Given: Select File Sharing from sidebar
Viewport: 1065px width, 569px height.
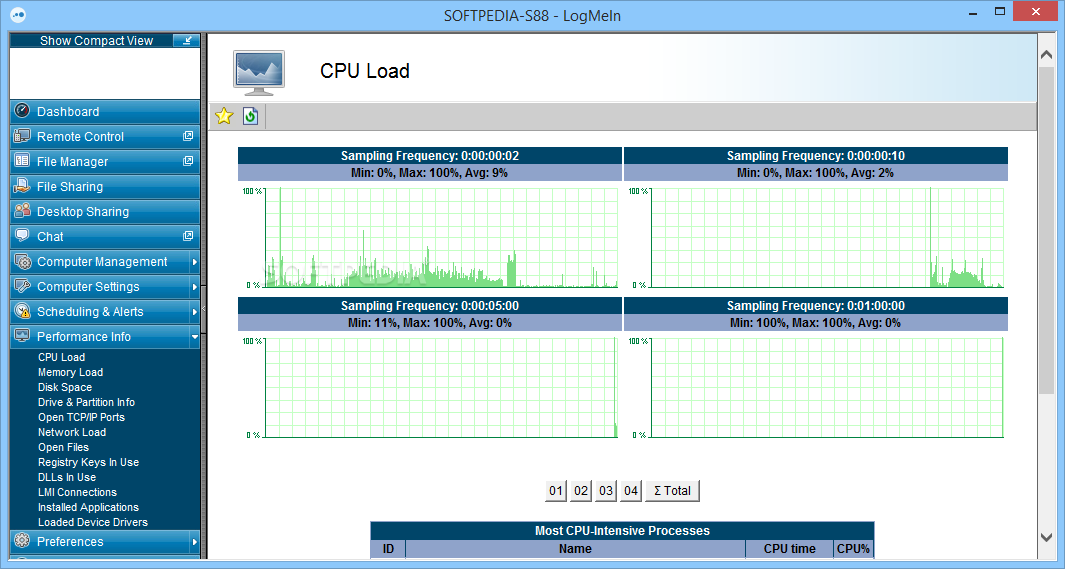Looking at the screenshot, I should (105, 187).
